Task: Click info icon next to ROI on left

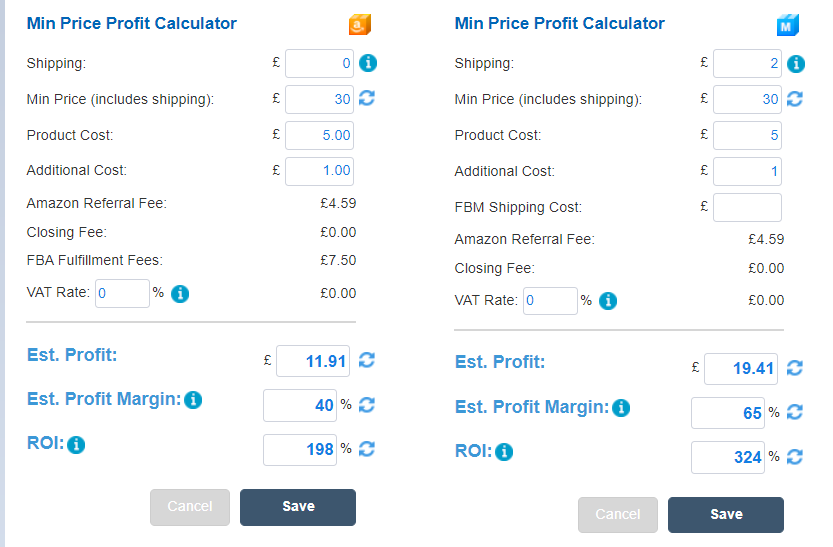Action: pos(76,445)
